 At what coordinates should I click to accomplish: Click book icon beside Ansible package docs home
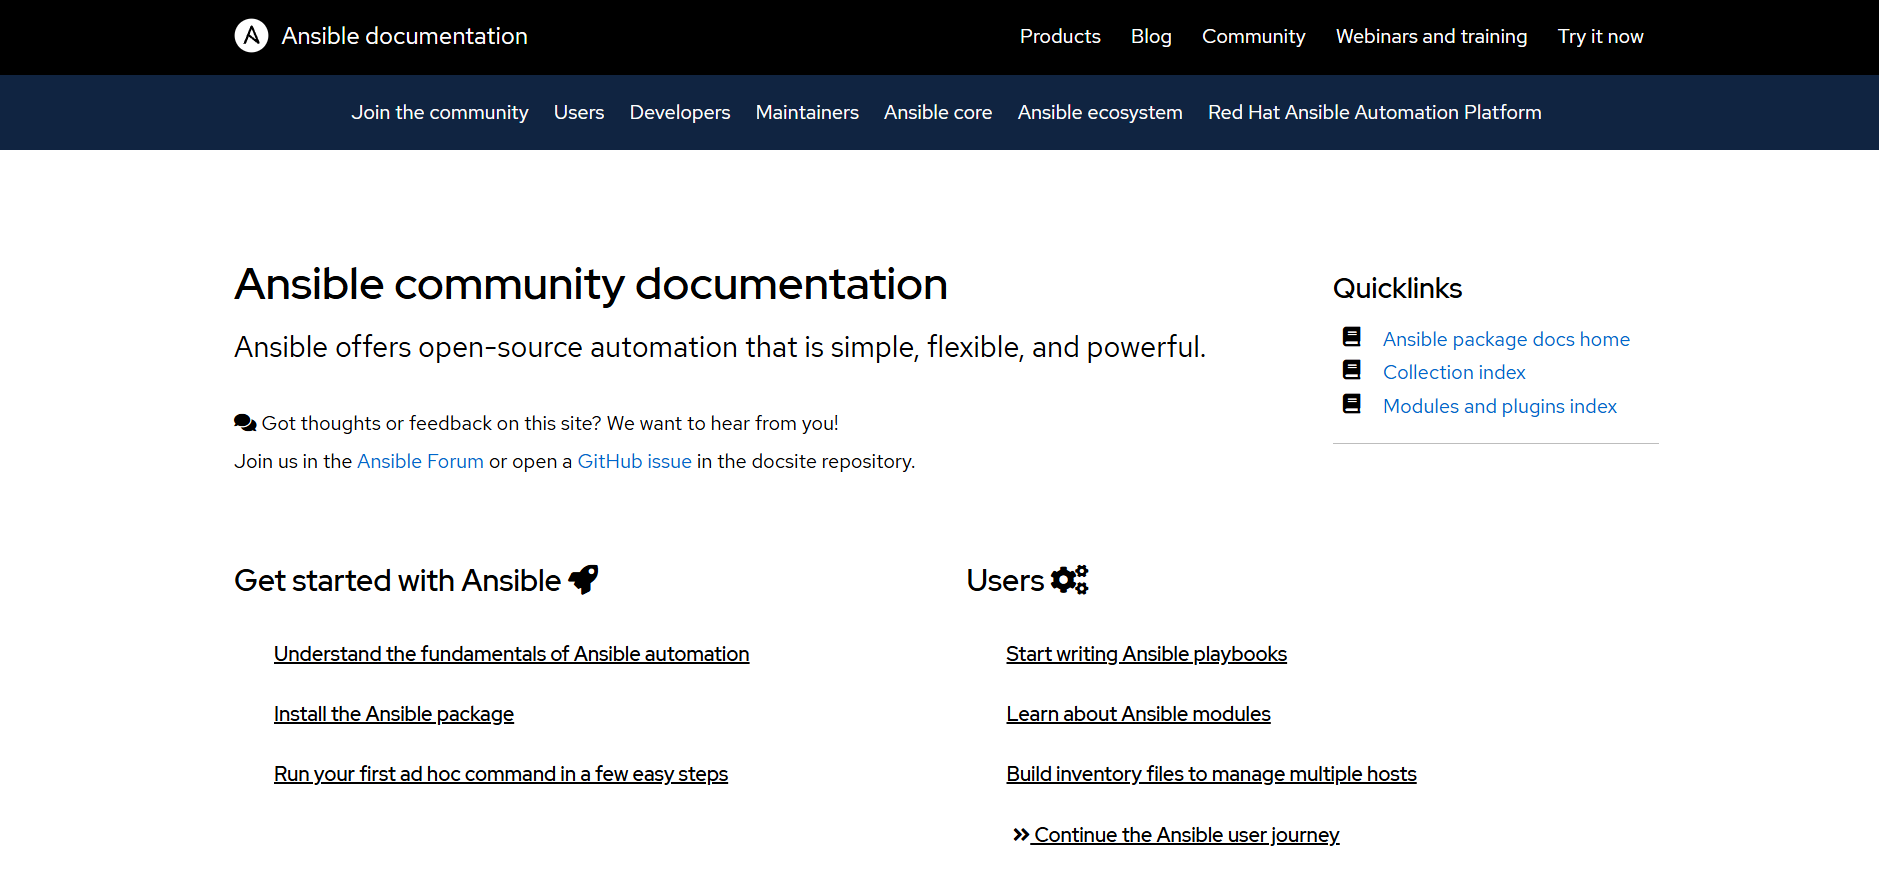point(1351,337)
